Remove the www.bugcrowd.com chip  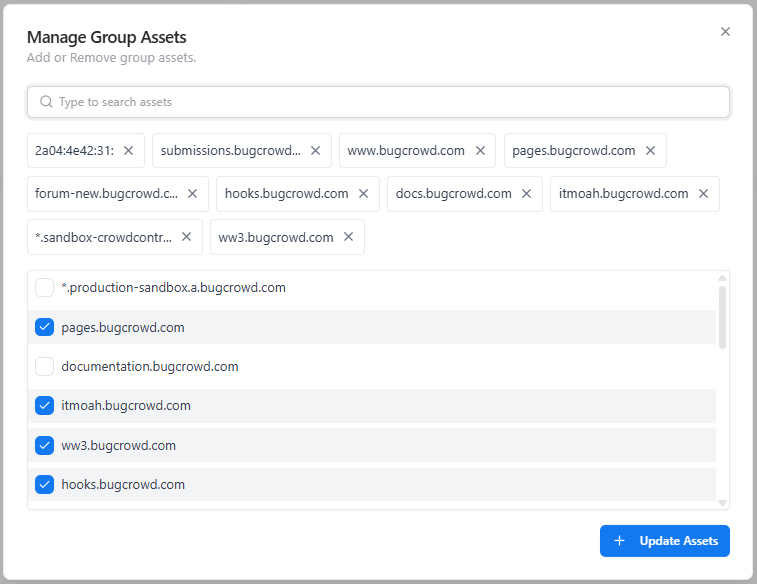480,151
